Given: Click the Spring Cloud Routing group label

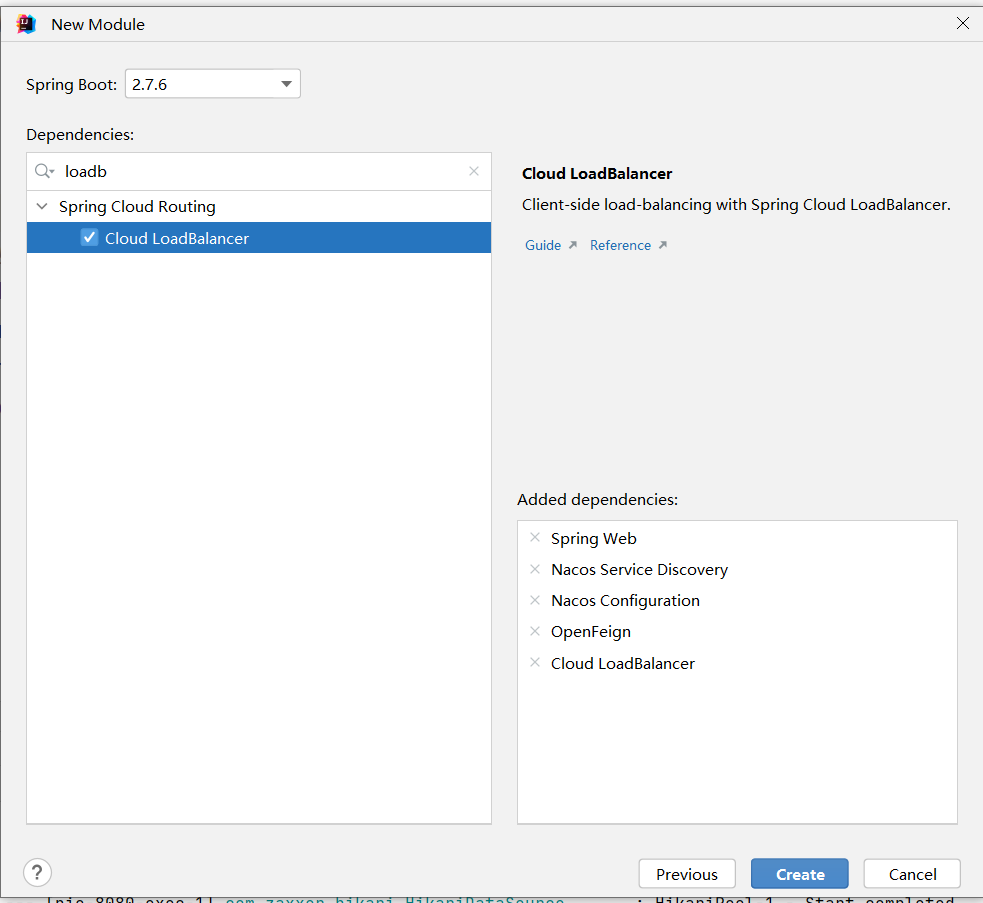Looking at the screenshot, I should pos(137,206).
